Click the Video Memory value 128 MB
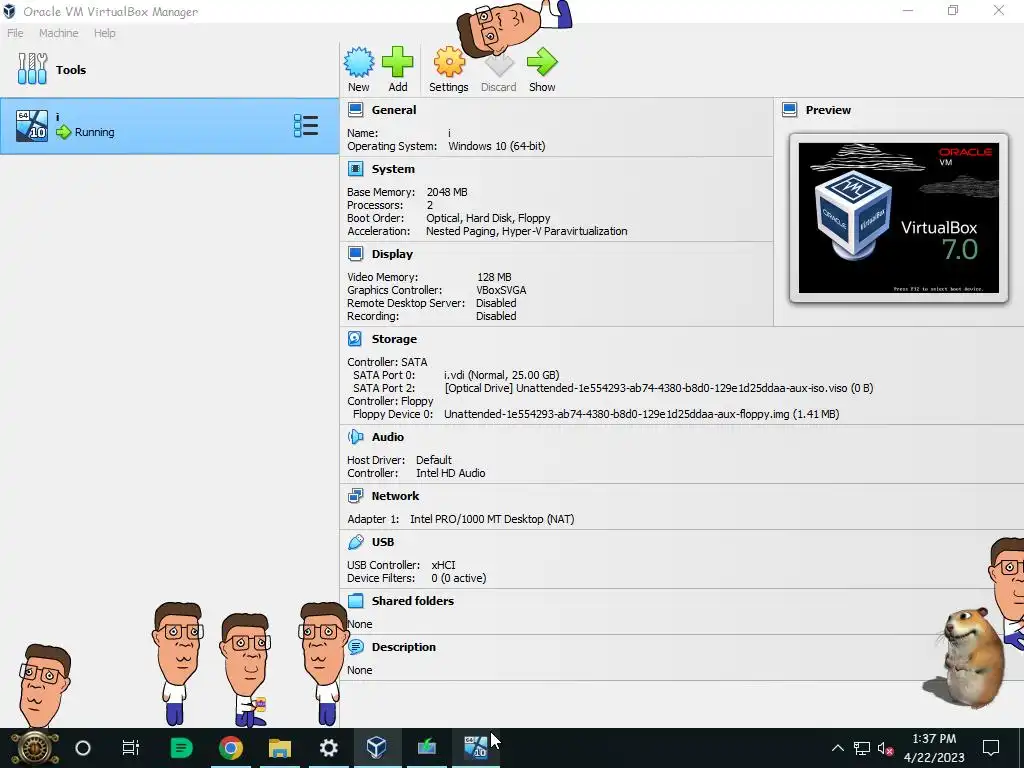Viewport: 1024px width, 768px height. pyautogui.click(x=494, y=277)
